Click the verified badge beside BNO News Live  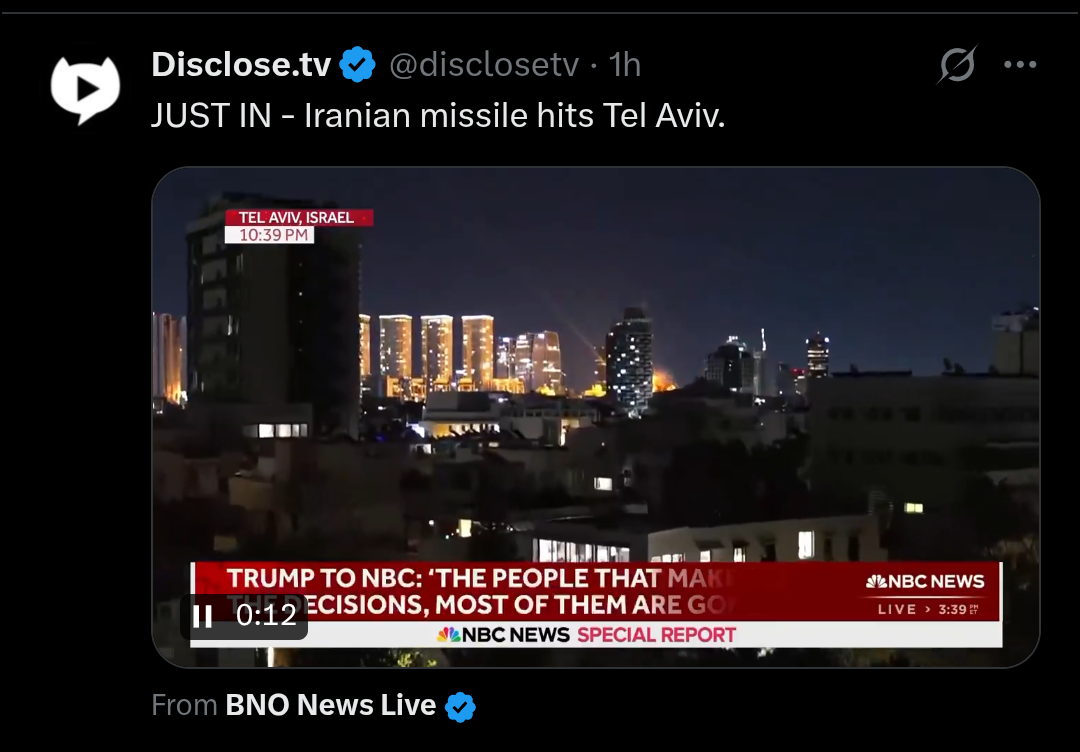pos(460,707)
